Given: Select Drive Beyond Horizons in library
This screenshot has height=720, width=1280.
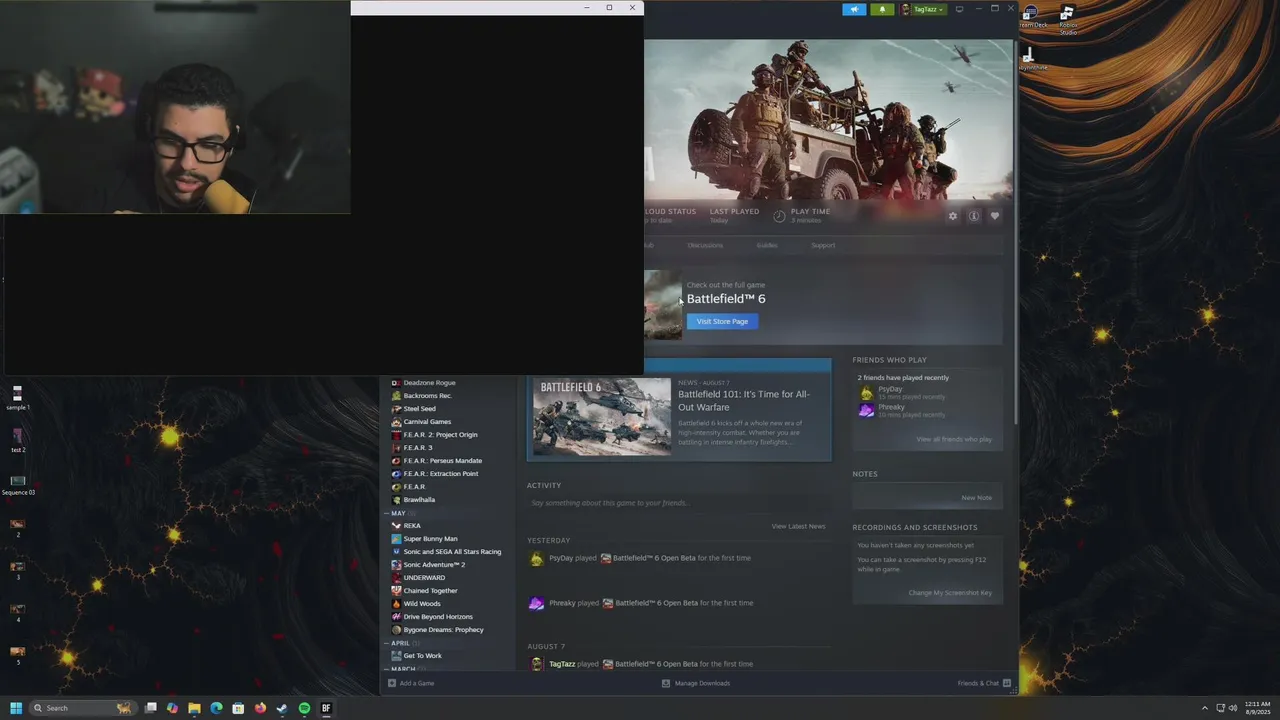Looking at the screenshot, I should 438,616.
